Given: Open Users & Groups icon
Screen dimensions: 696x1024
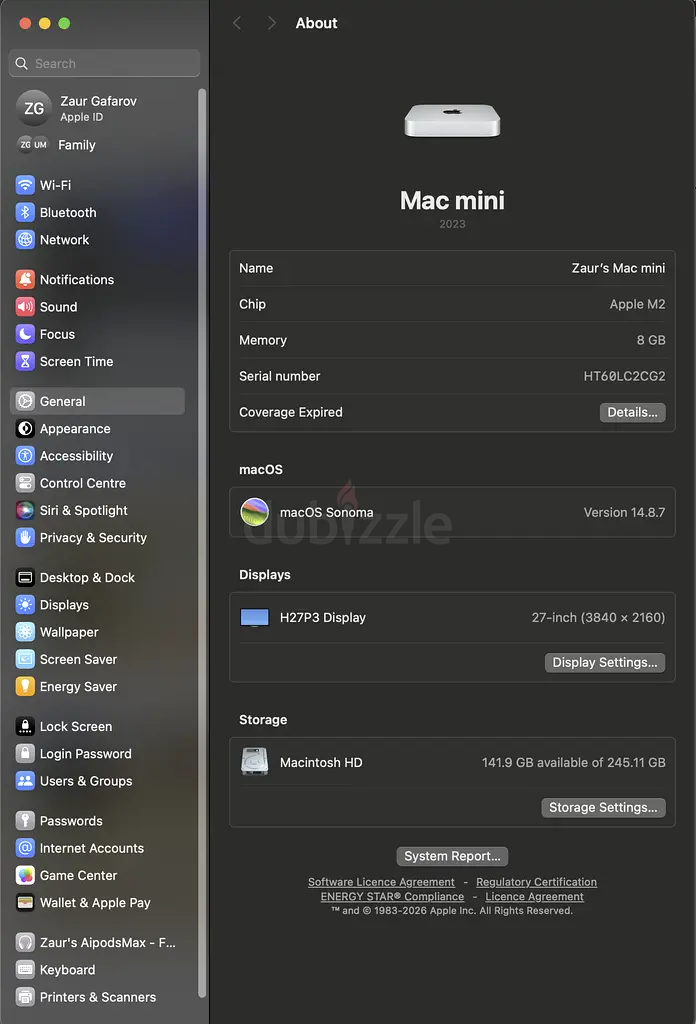Looking at the screenshot, I should pos(25,781).
